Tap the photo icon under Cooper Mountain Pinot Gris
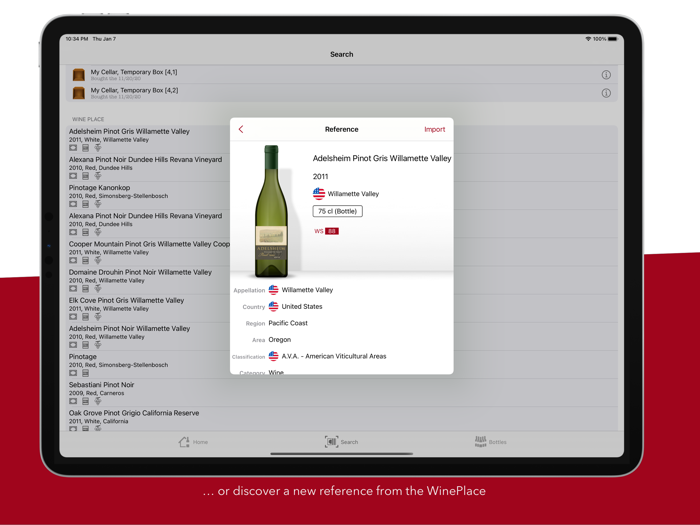Viewport: 700px width, 525px height. (x=73, y=260)
